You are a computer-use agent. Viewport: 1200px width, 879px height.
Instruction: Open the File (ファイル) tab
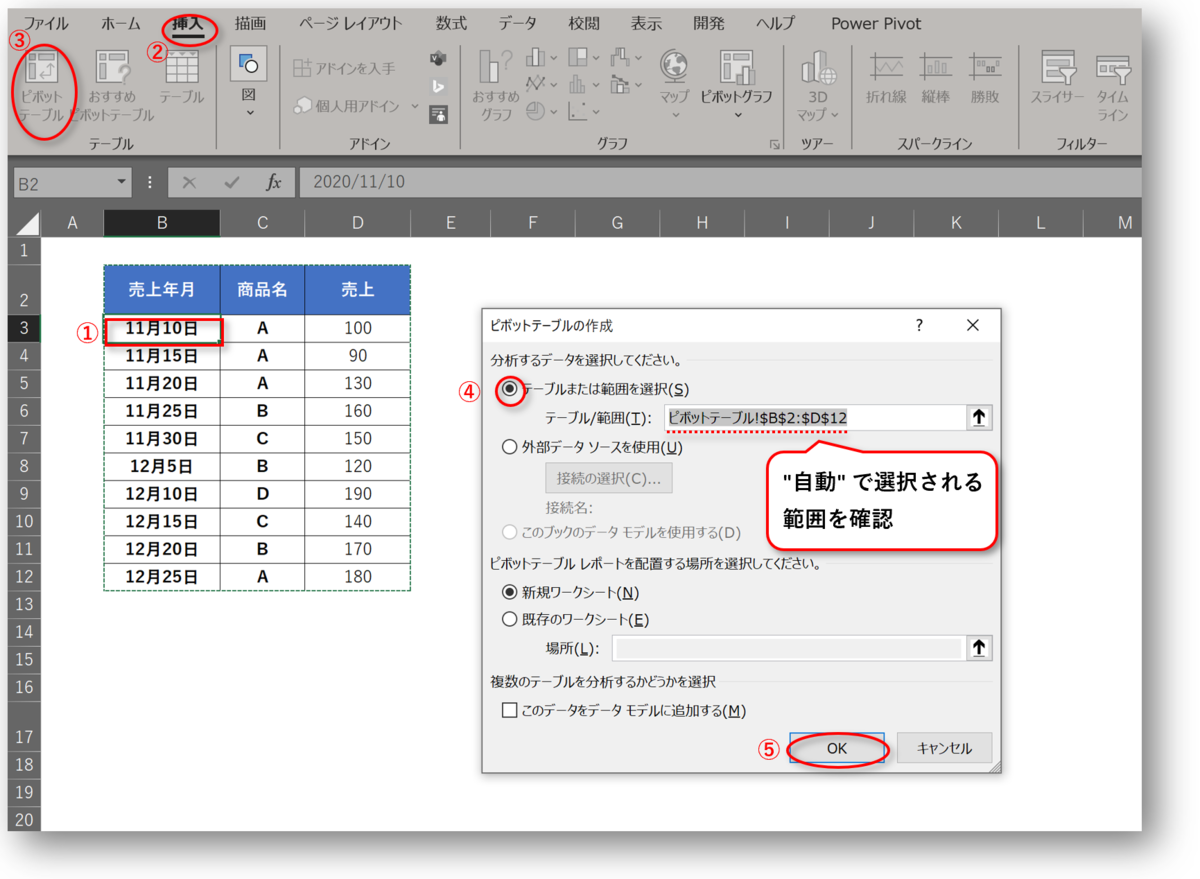47,23
